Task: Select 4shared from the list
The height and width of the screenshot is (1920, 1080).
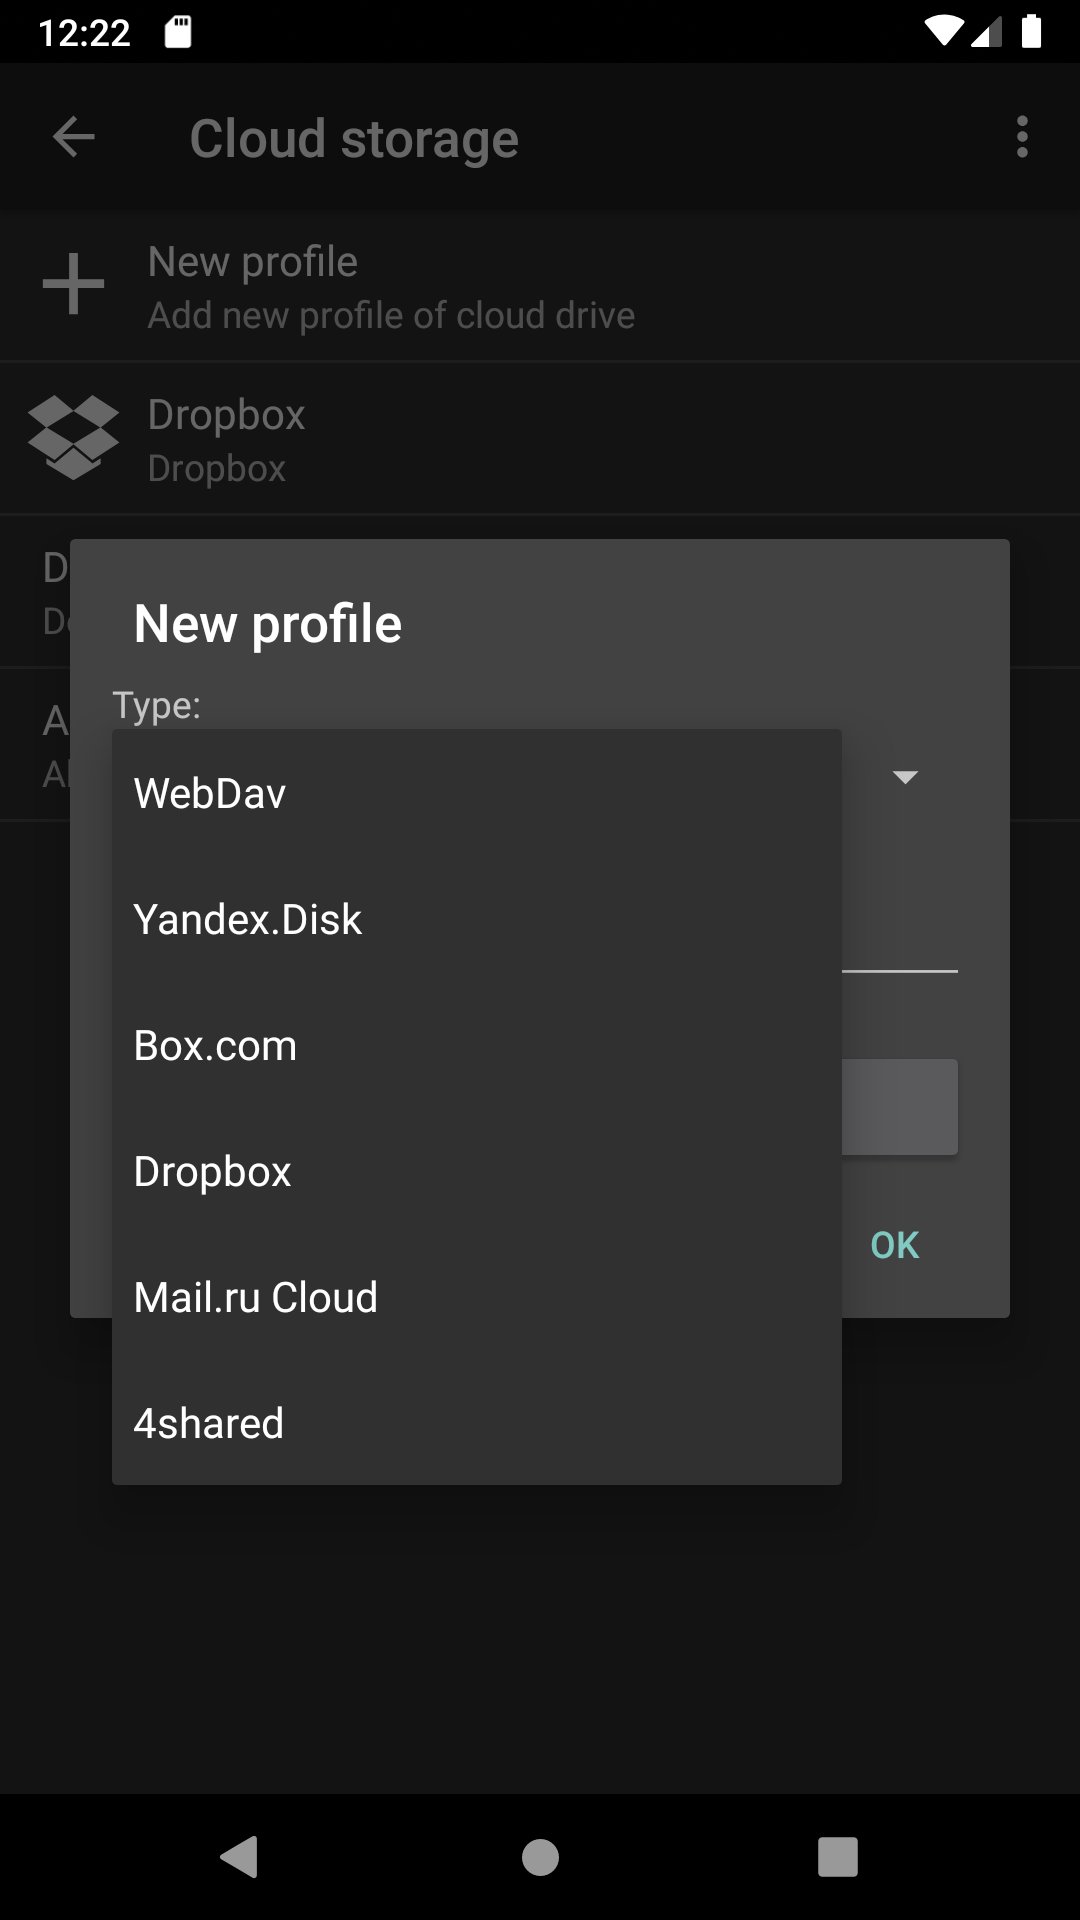Action: (x=476, y=1423)
